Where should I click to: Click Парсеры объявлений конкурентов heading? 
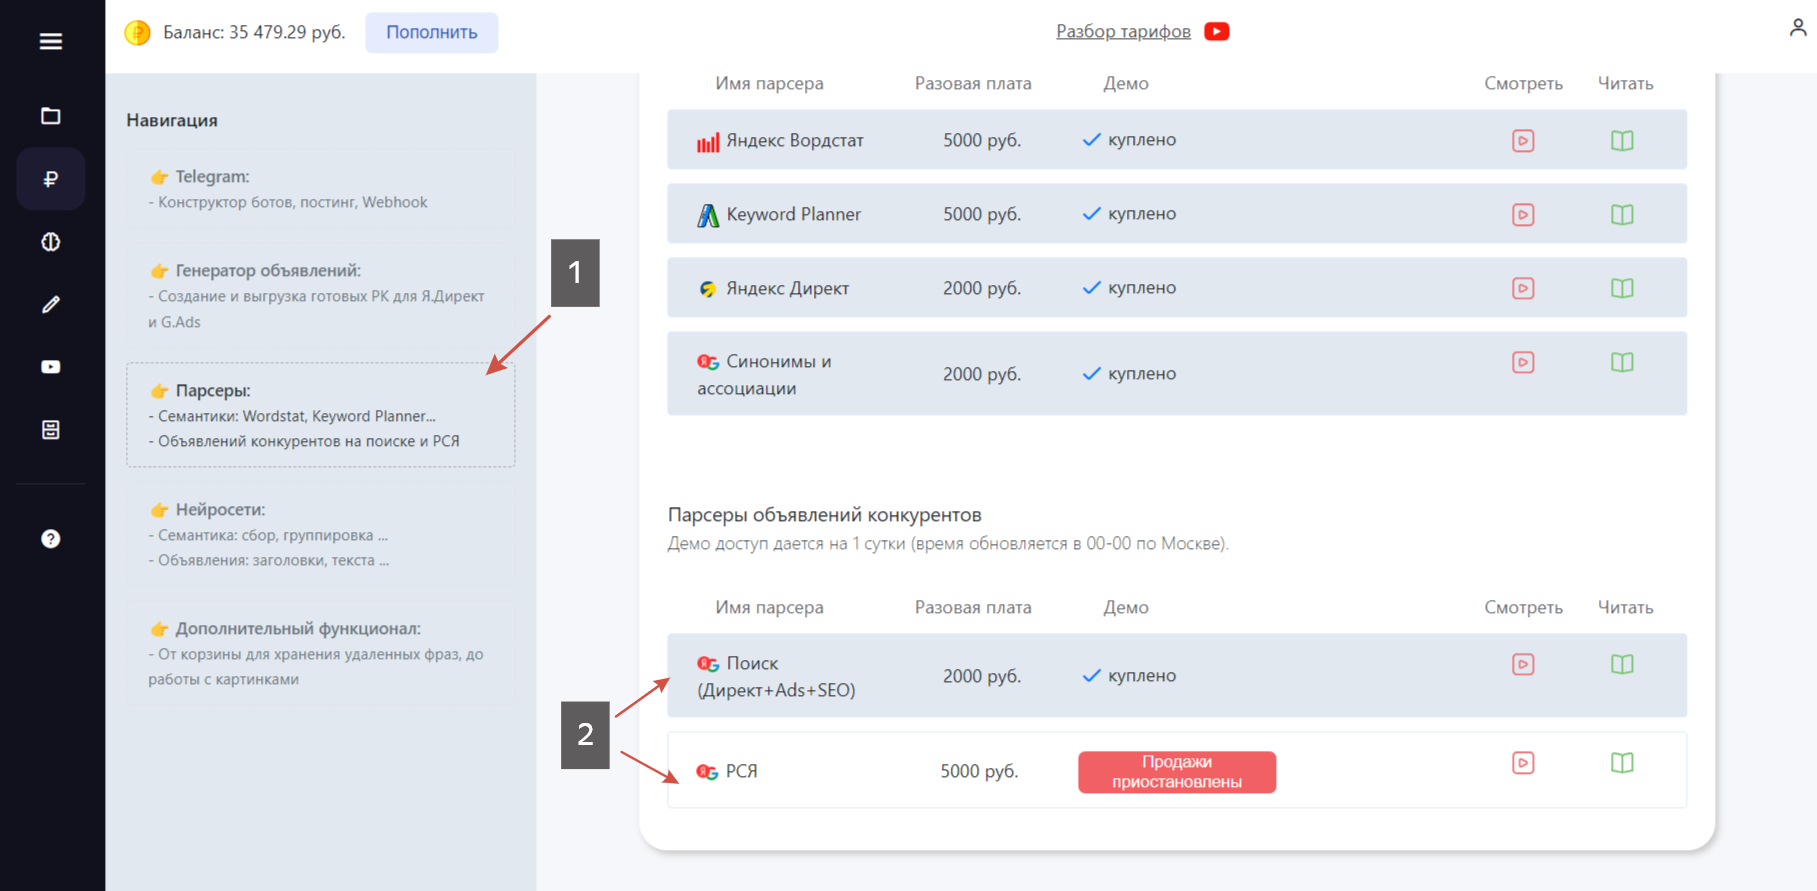point(824,515)
